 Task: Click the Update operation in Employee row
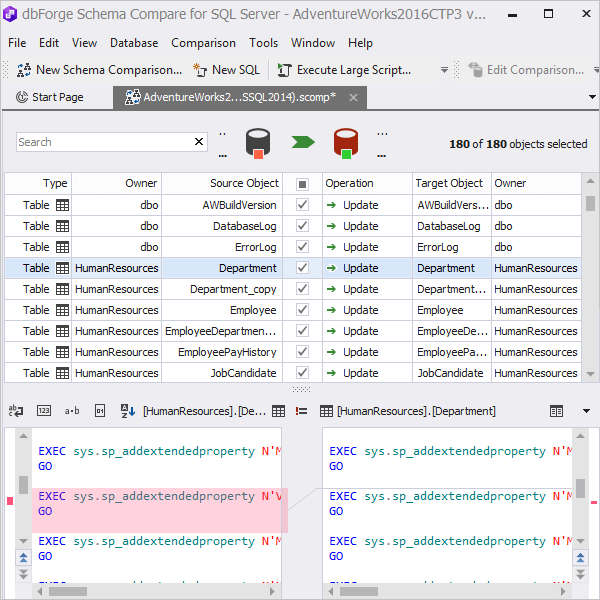tap(360, 310)
